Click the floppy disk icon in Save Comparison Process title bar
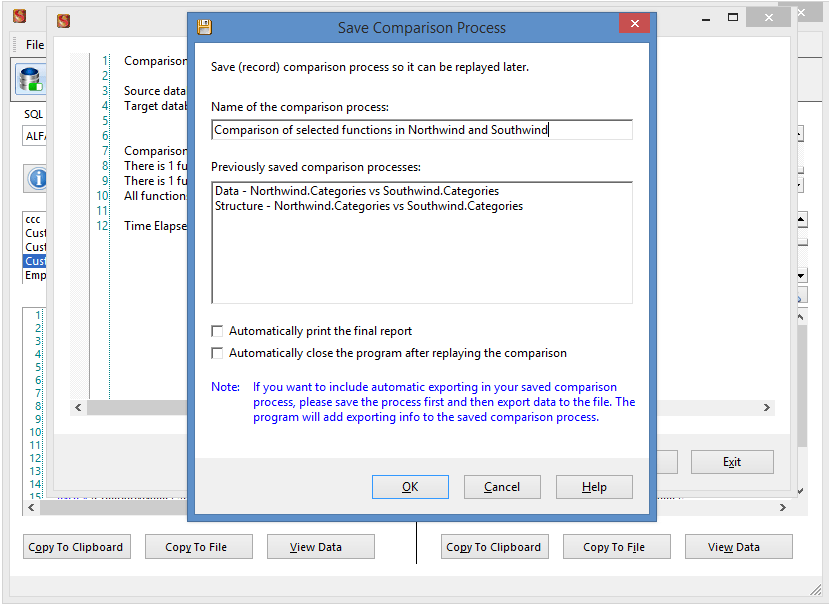Image resolution: width=829 pixels, height=604 pixels. 204,27
